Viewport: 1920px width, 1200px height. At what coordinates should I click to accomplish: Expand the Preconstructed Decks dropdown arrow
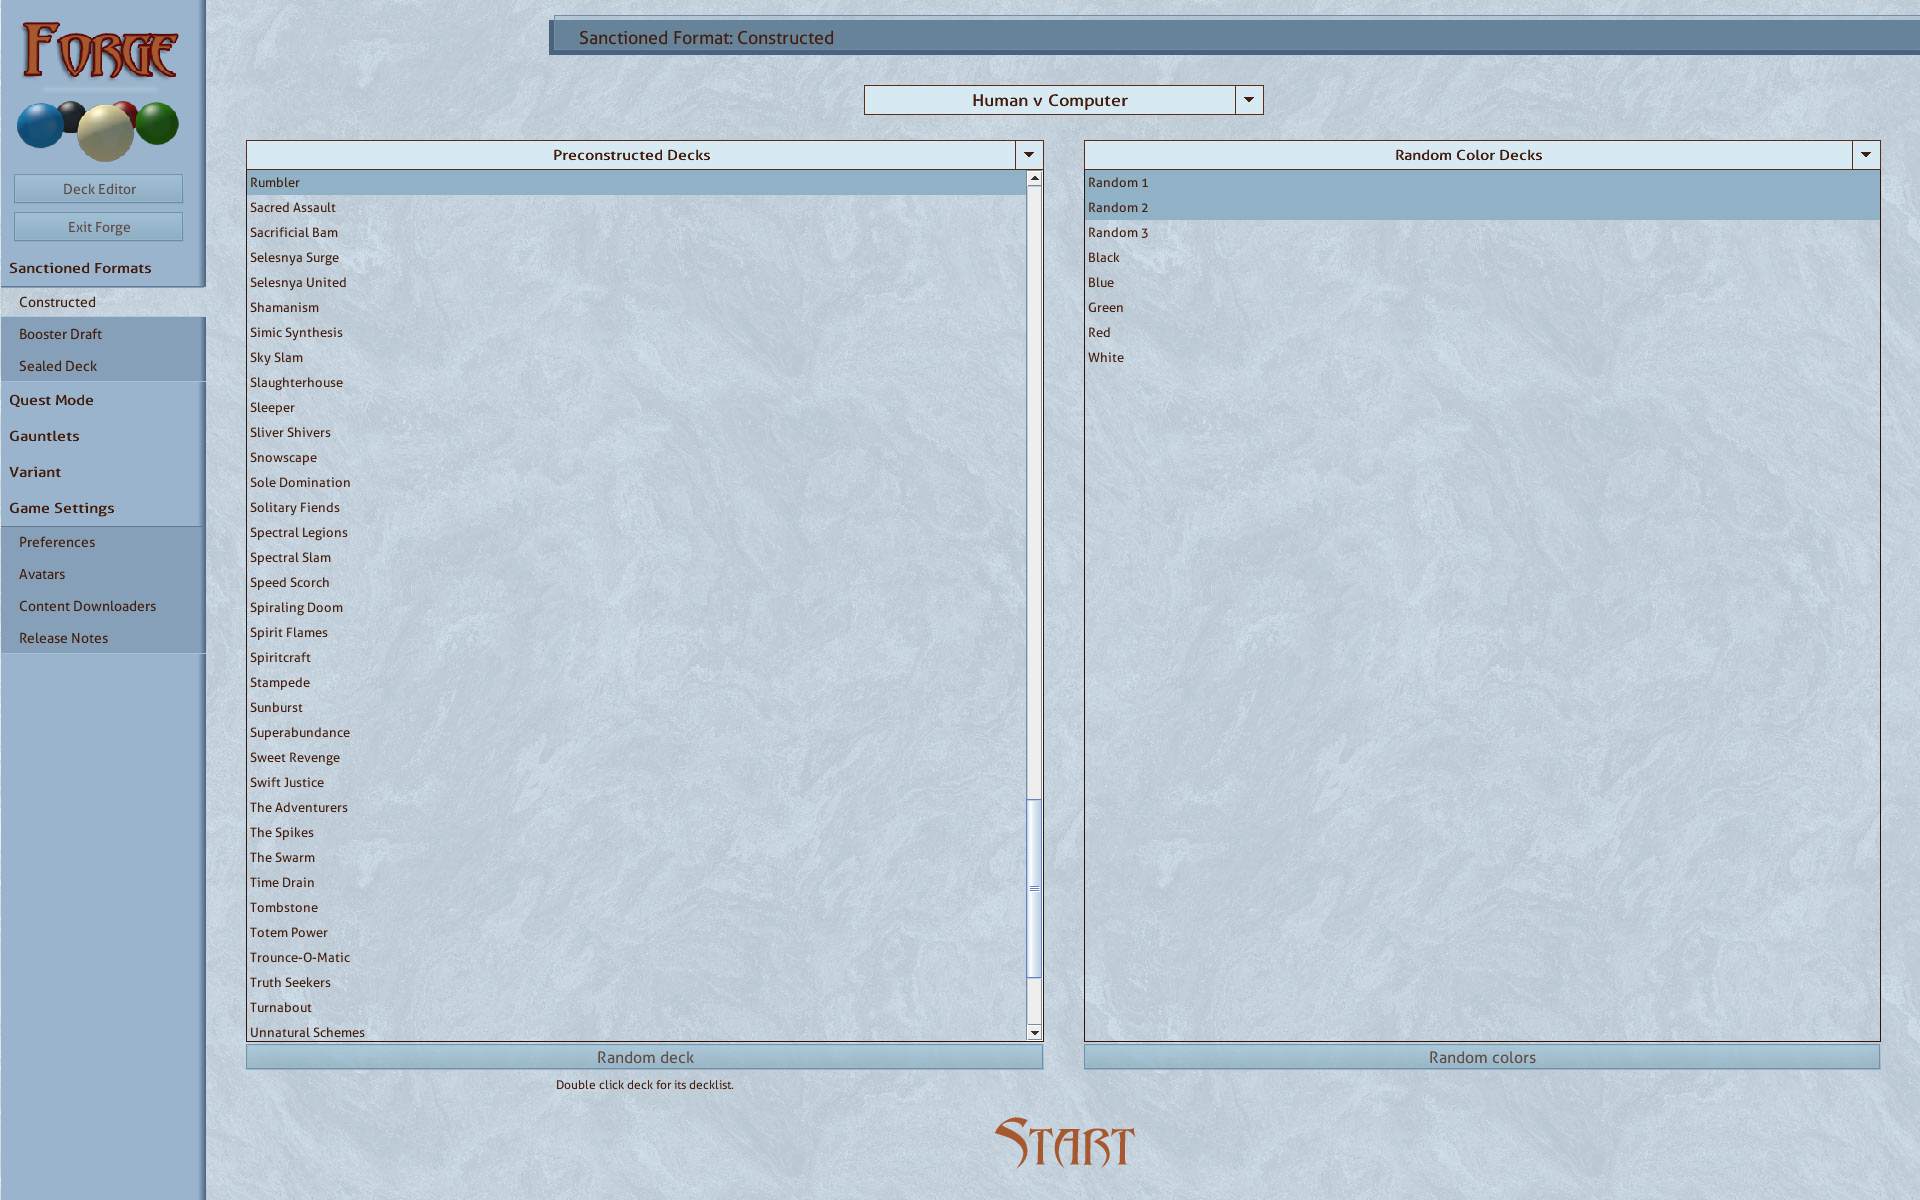tap(1028, 155)
